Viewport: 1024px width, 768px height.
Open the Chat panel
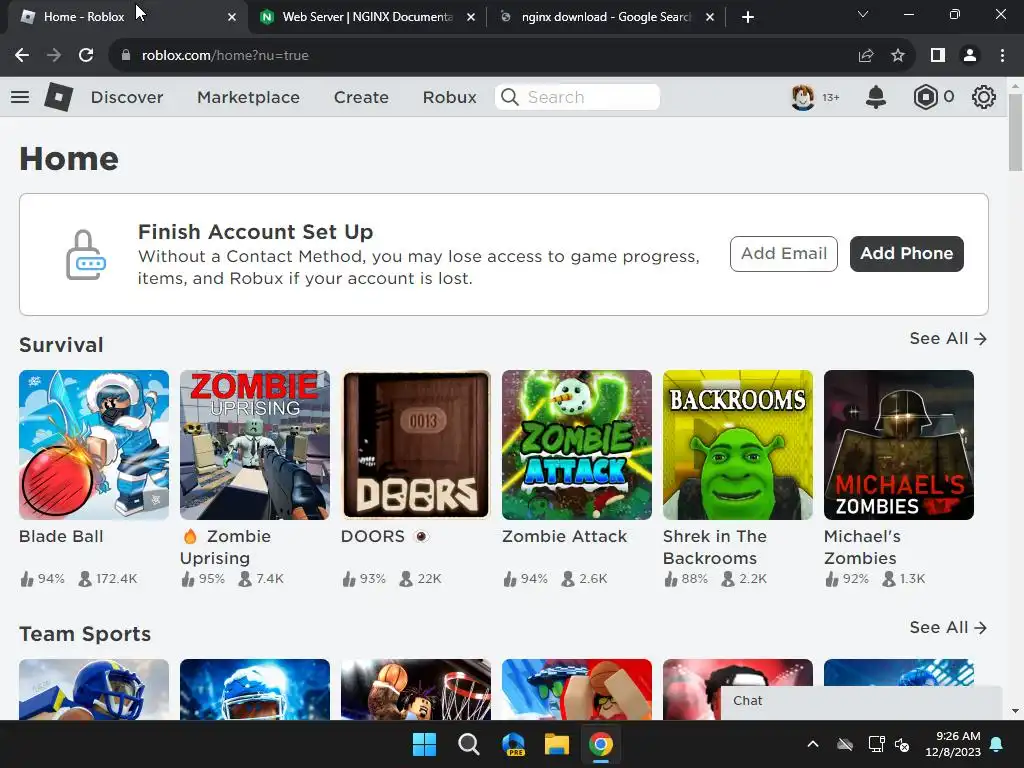(x=861, y=702)
